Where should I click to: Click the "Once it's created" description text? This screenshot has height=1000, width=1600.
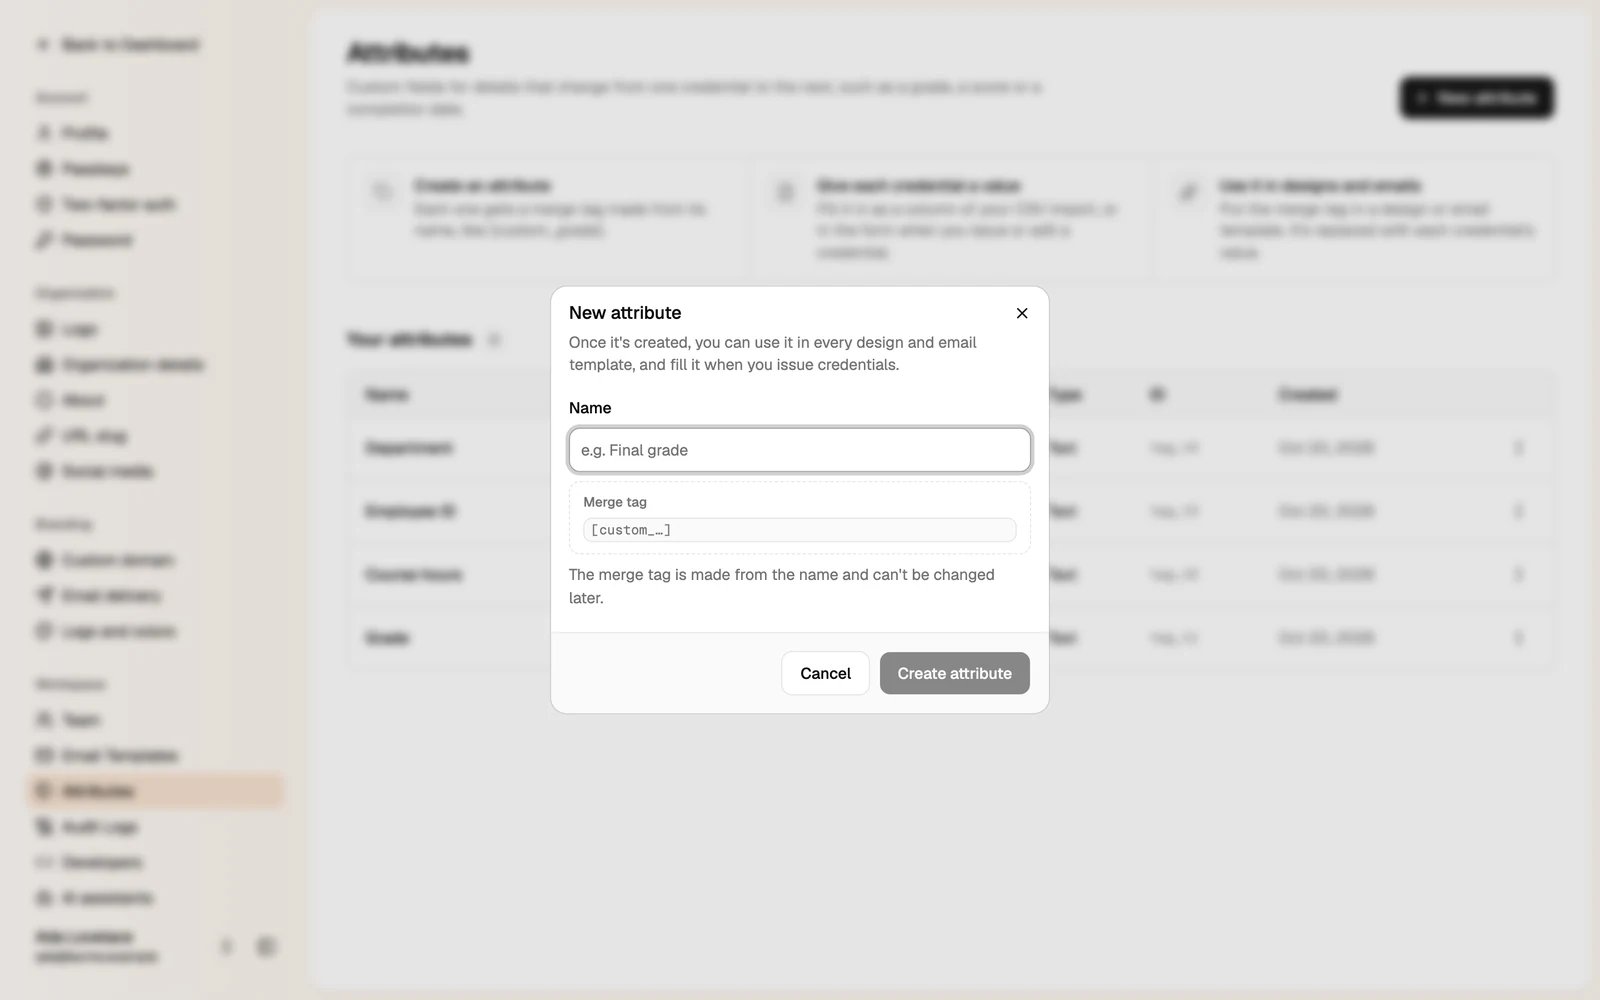773,353
